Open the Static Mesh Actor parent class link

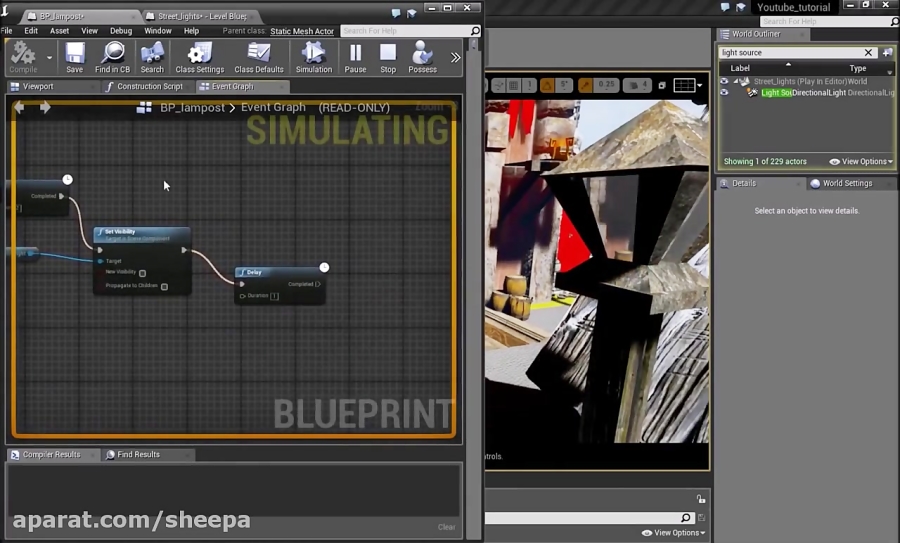click(302, 31)
